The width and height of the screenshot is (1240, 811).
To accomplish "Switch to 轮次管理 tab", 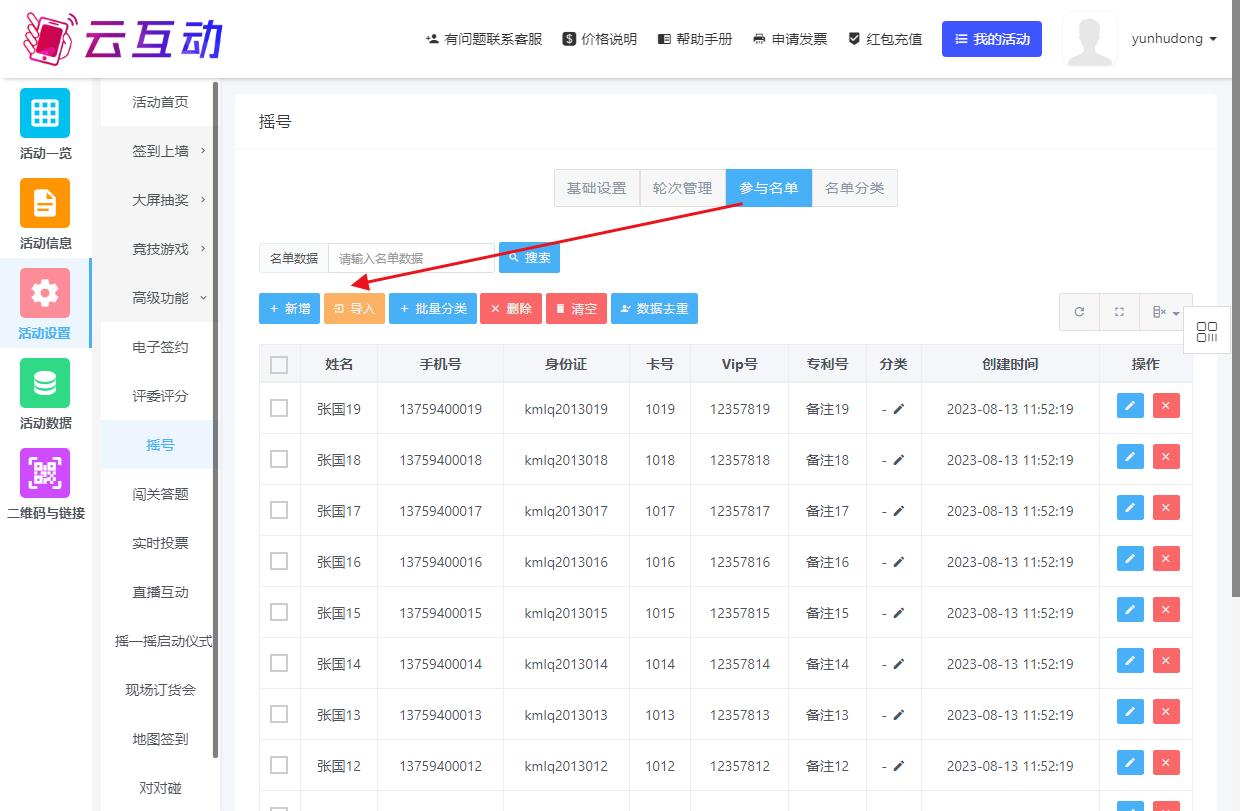I will tap(683, 188).
